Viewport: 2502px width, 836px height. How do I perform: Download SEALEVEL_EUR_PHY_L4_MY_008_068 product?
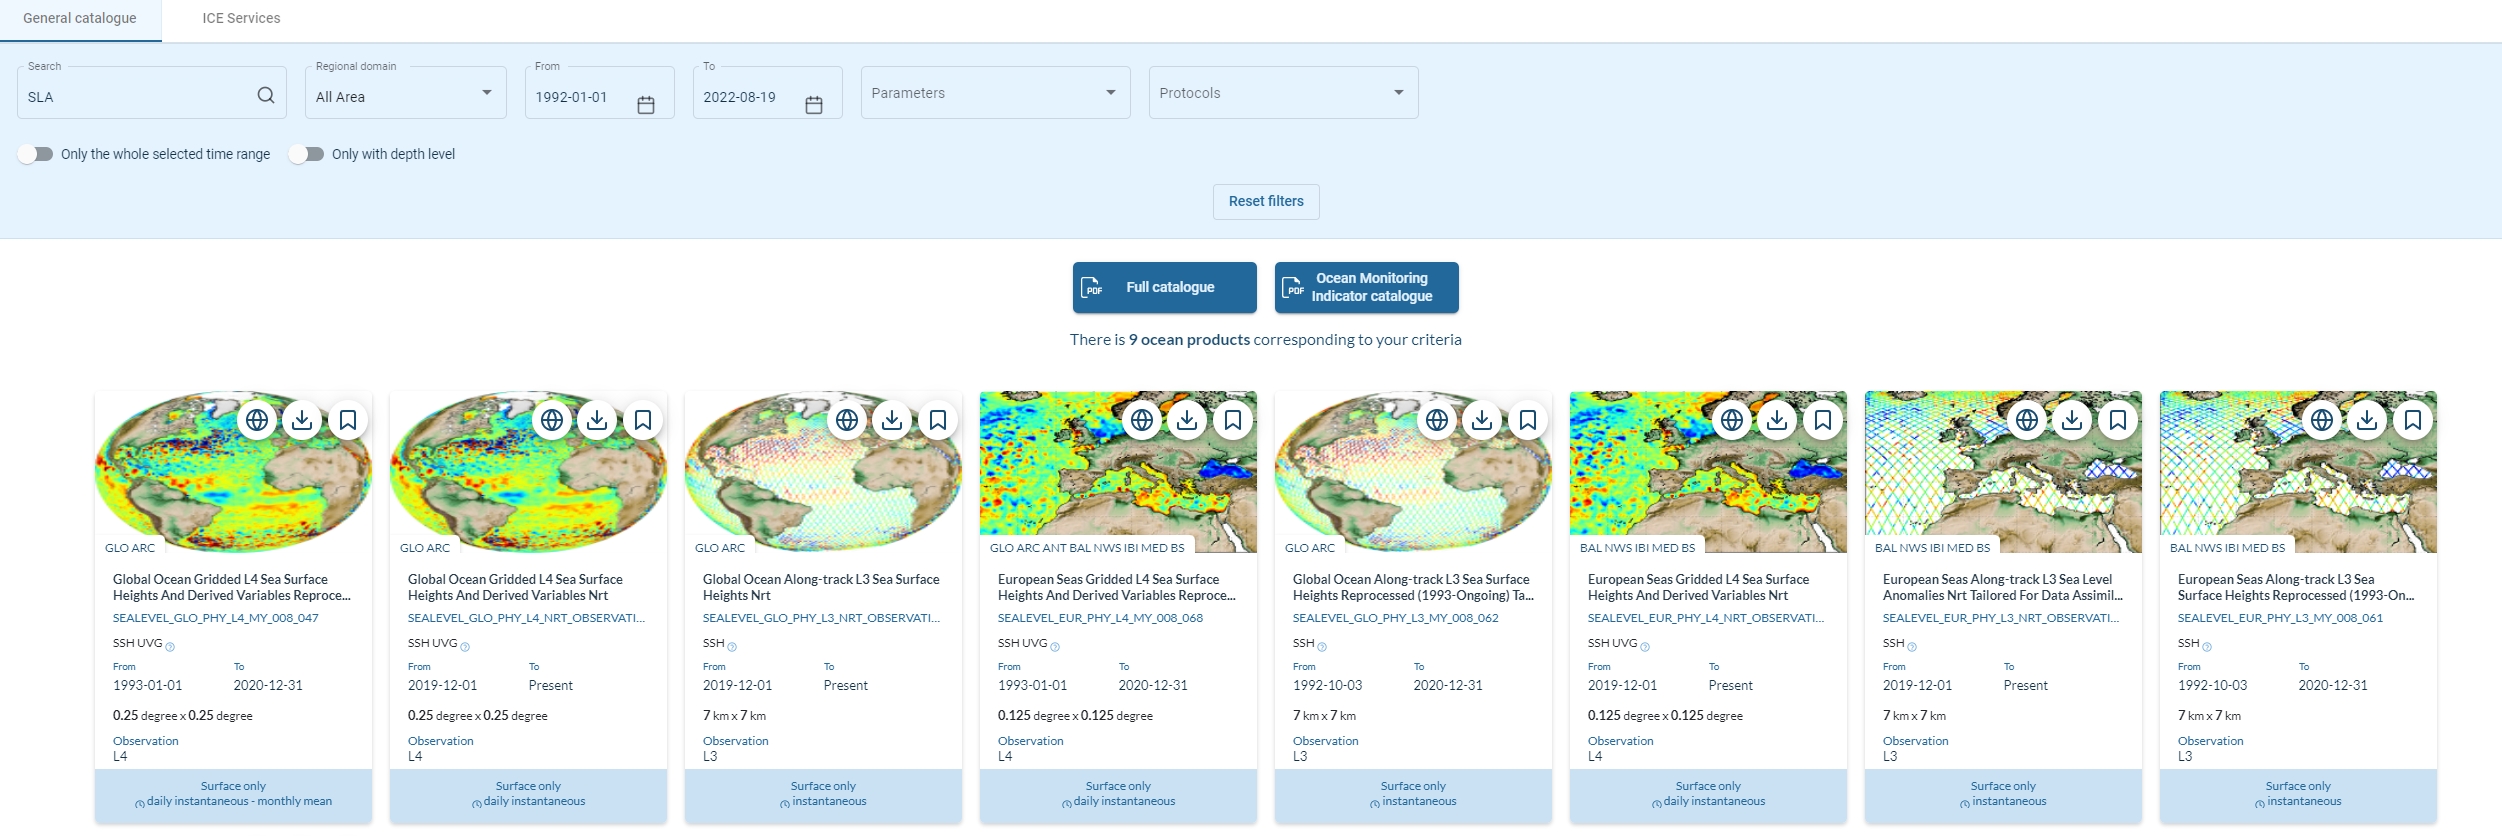(x=1187, y=420)
